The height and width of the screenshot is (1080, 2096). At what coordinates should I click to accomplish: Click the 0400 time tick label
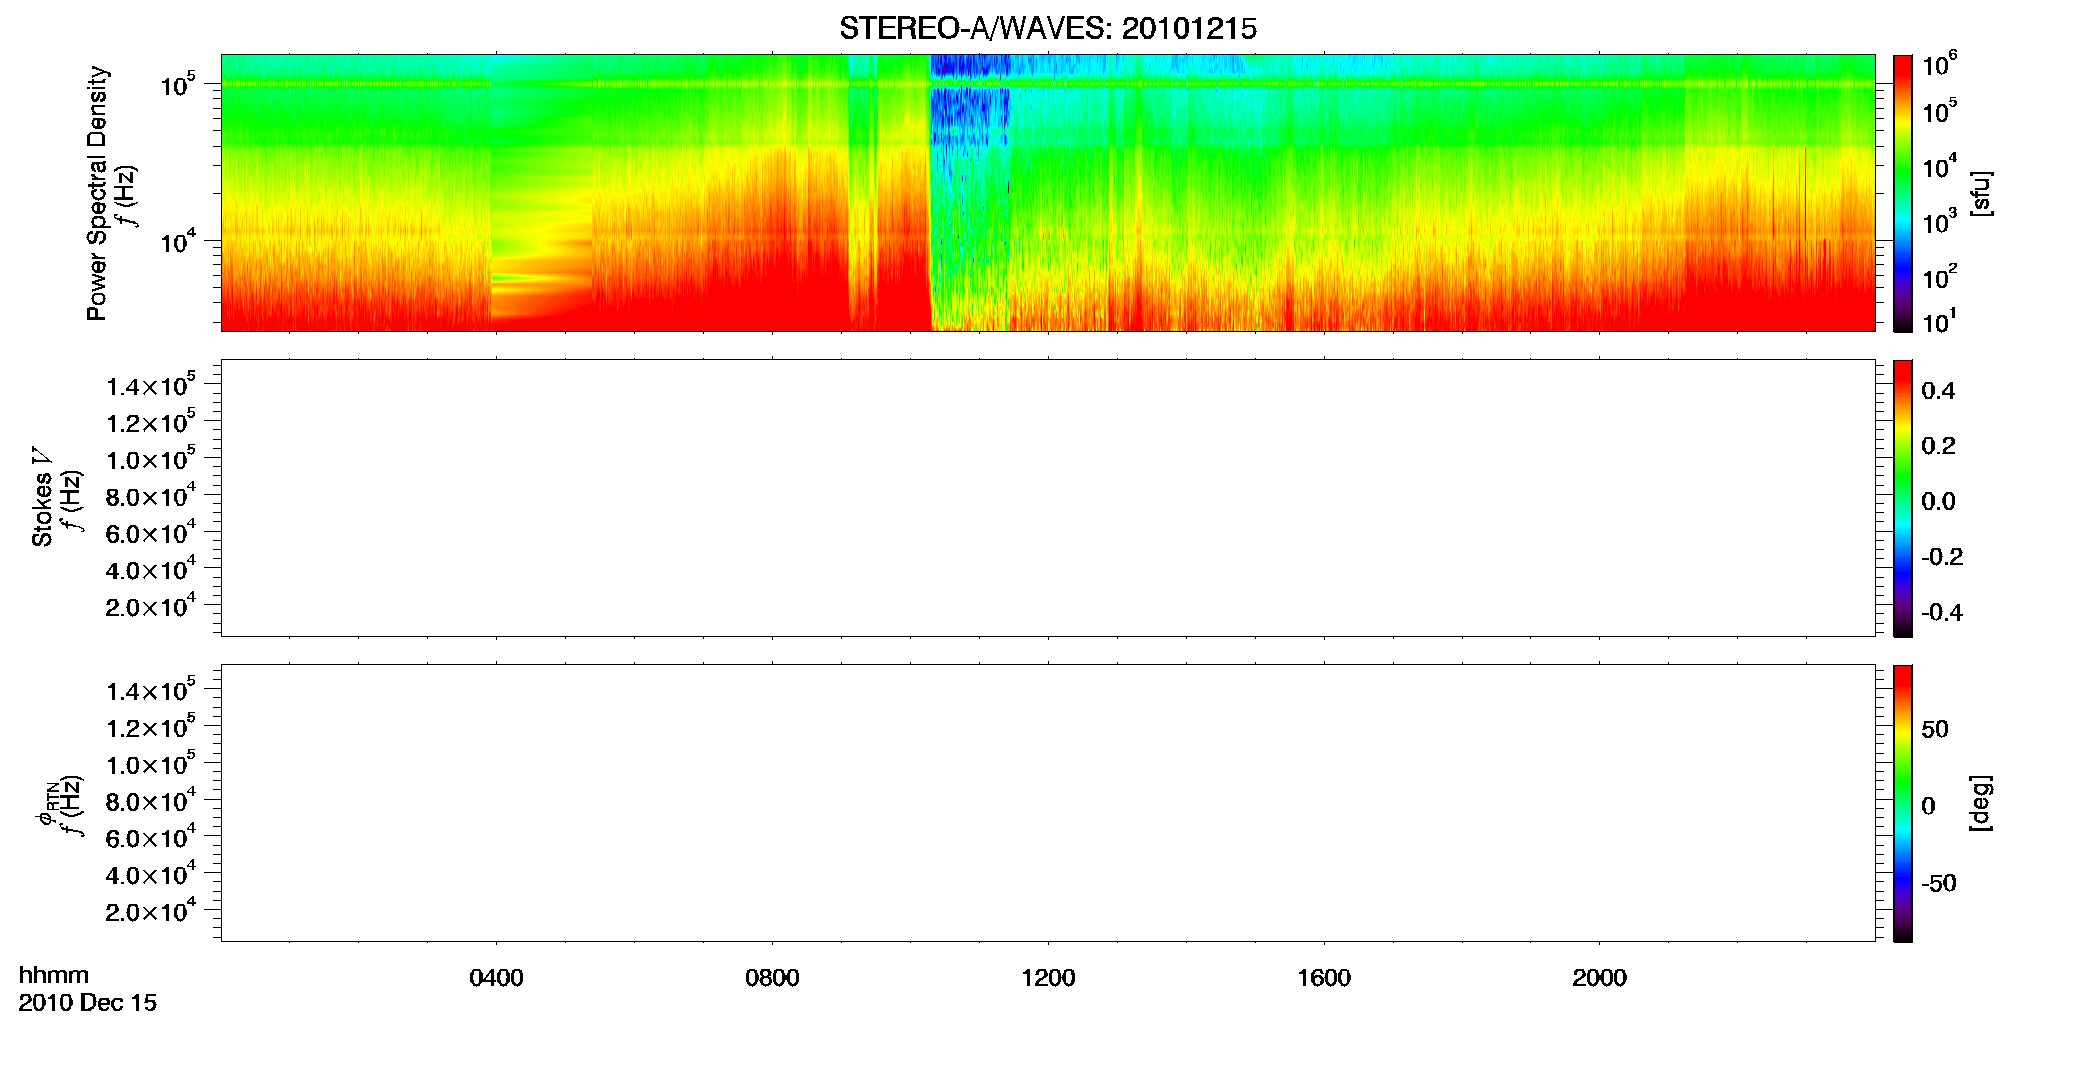(496, 978)
